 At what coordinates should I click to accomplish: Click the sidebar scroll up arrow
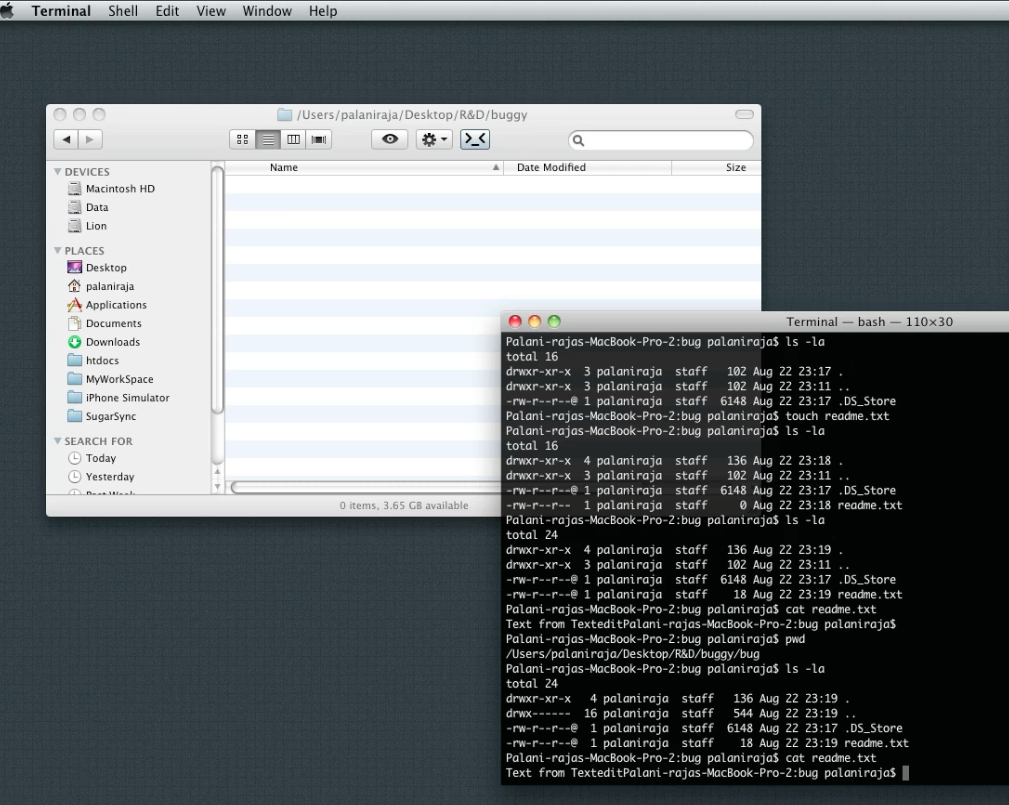click(218, 472)
